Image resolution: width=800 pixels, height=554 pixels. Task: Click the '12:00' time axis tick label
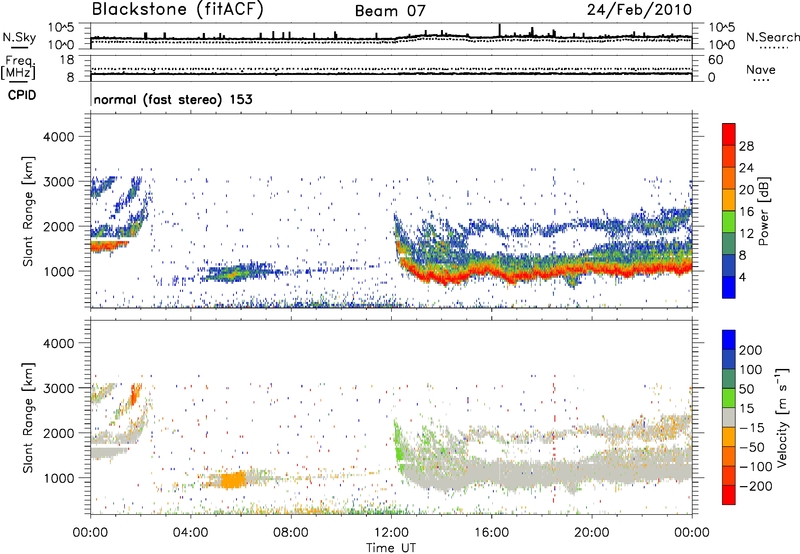pyautogui.click(x=391, y=533)
